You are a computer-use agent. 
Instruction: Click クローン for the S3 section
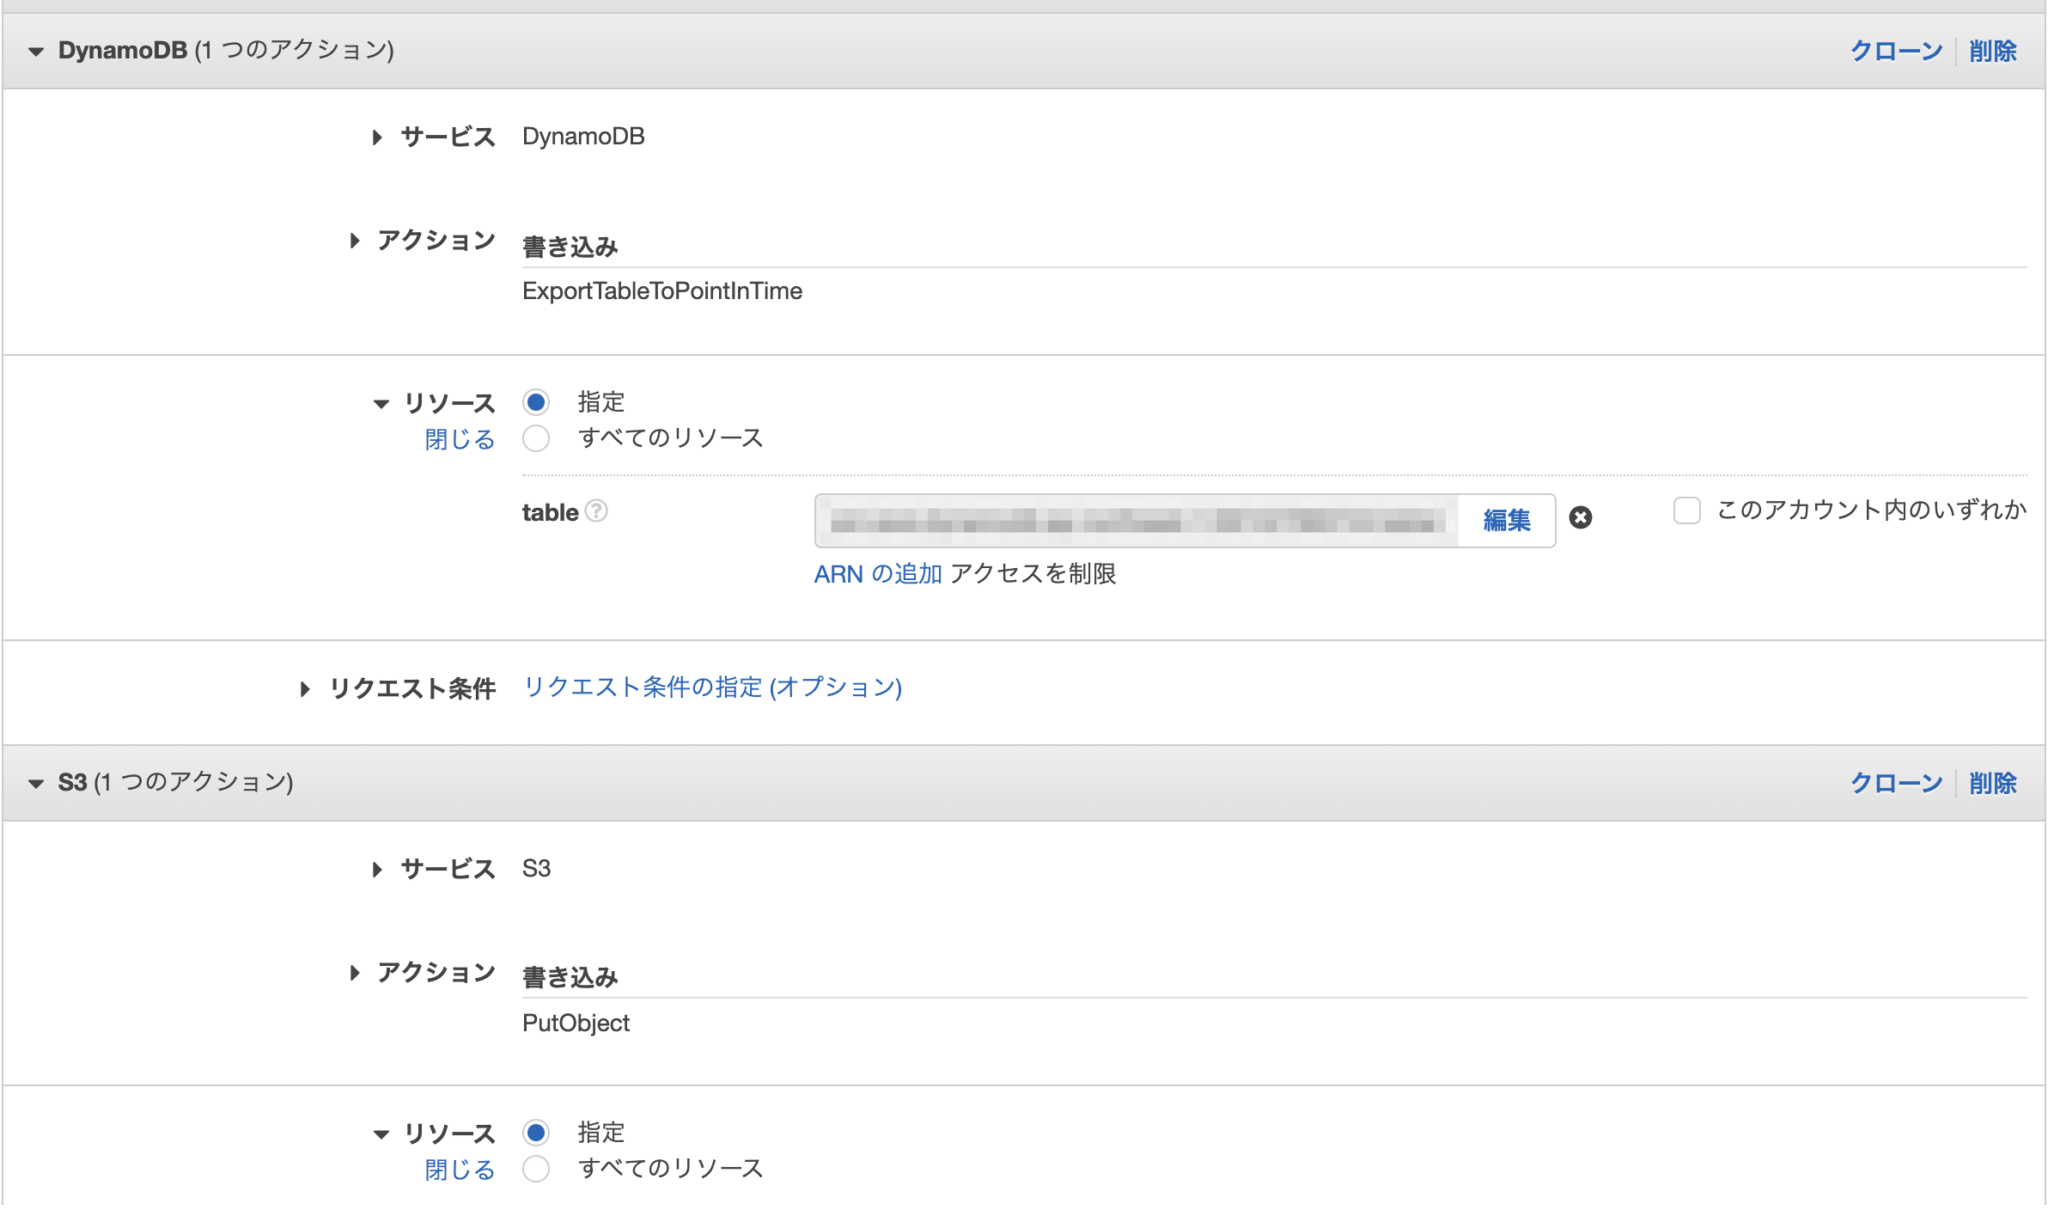click(1894, 783)
